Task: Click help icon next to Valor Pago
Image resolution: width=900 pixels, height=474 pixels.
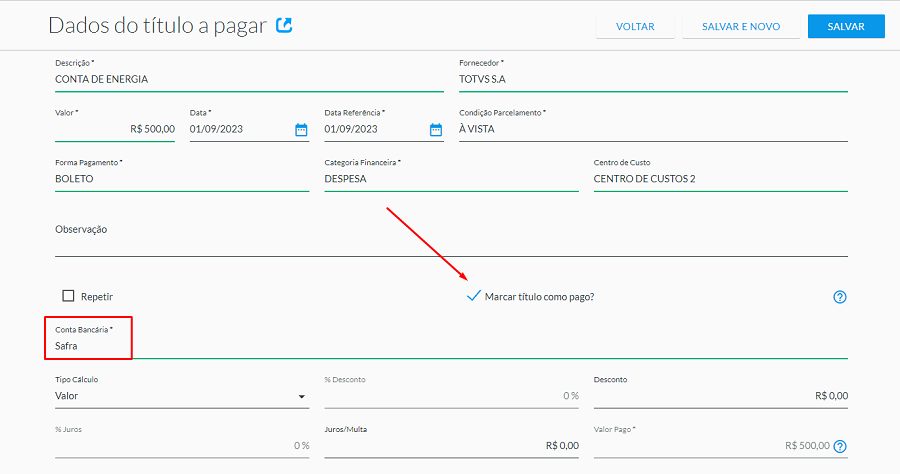Action: click(840, 446)
